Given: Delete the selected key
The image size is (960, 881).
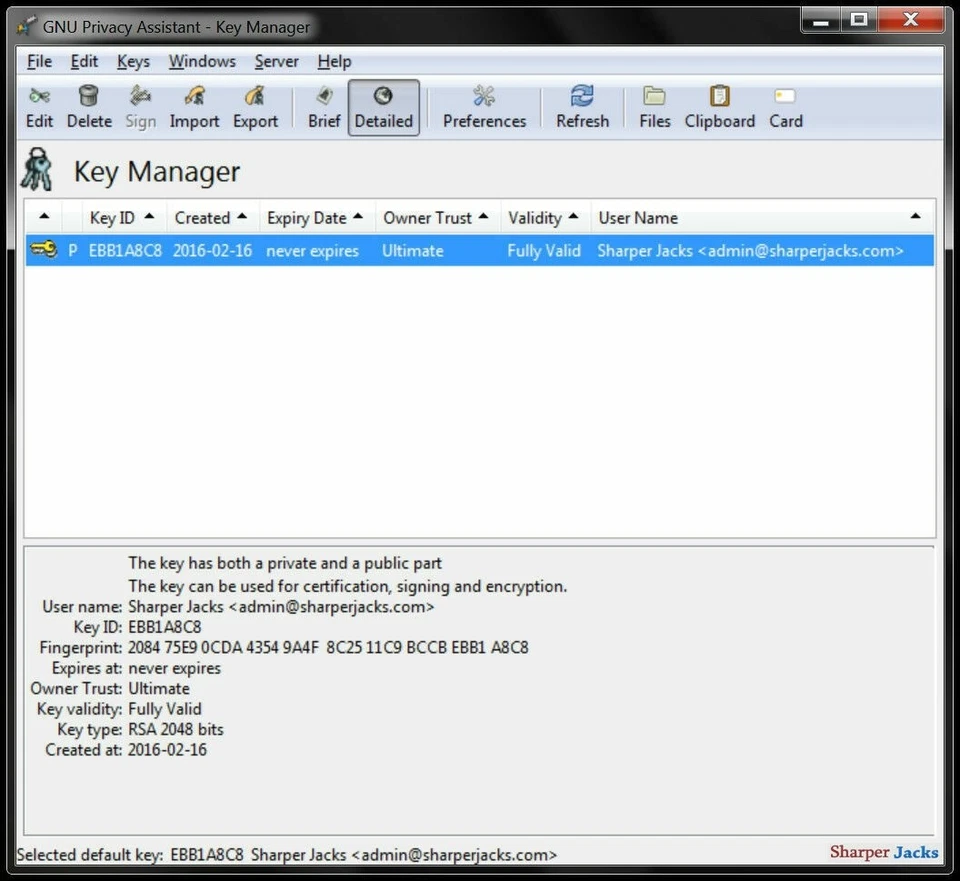Looking at the screenshot, I should (89, 105).
